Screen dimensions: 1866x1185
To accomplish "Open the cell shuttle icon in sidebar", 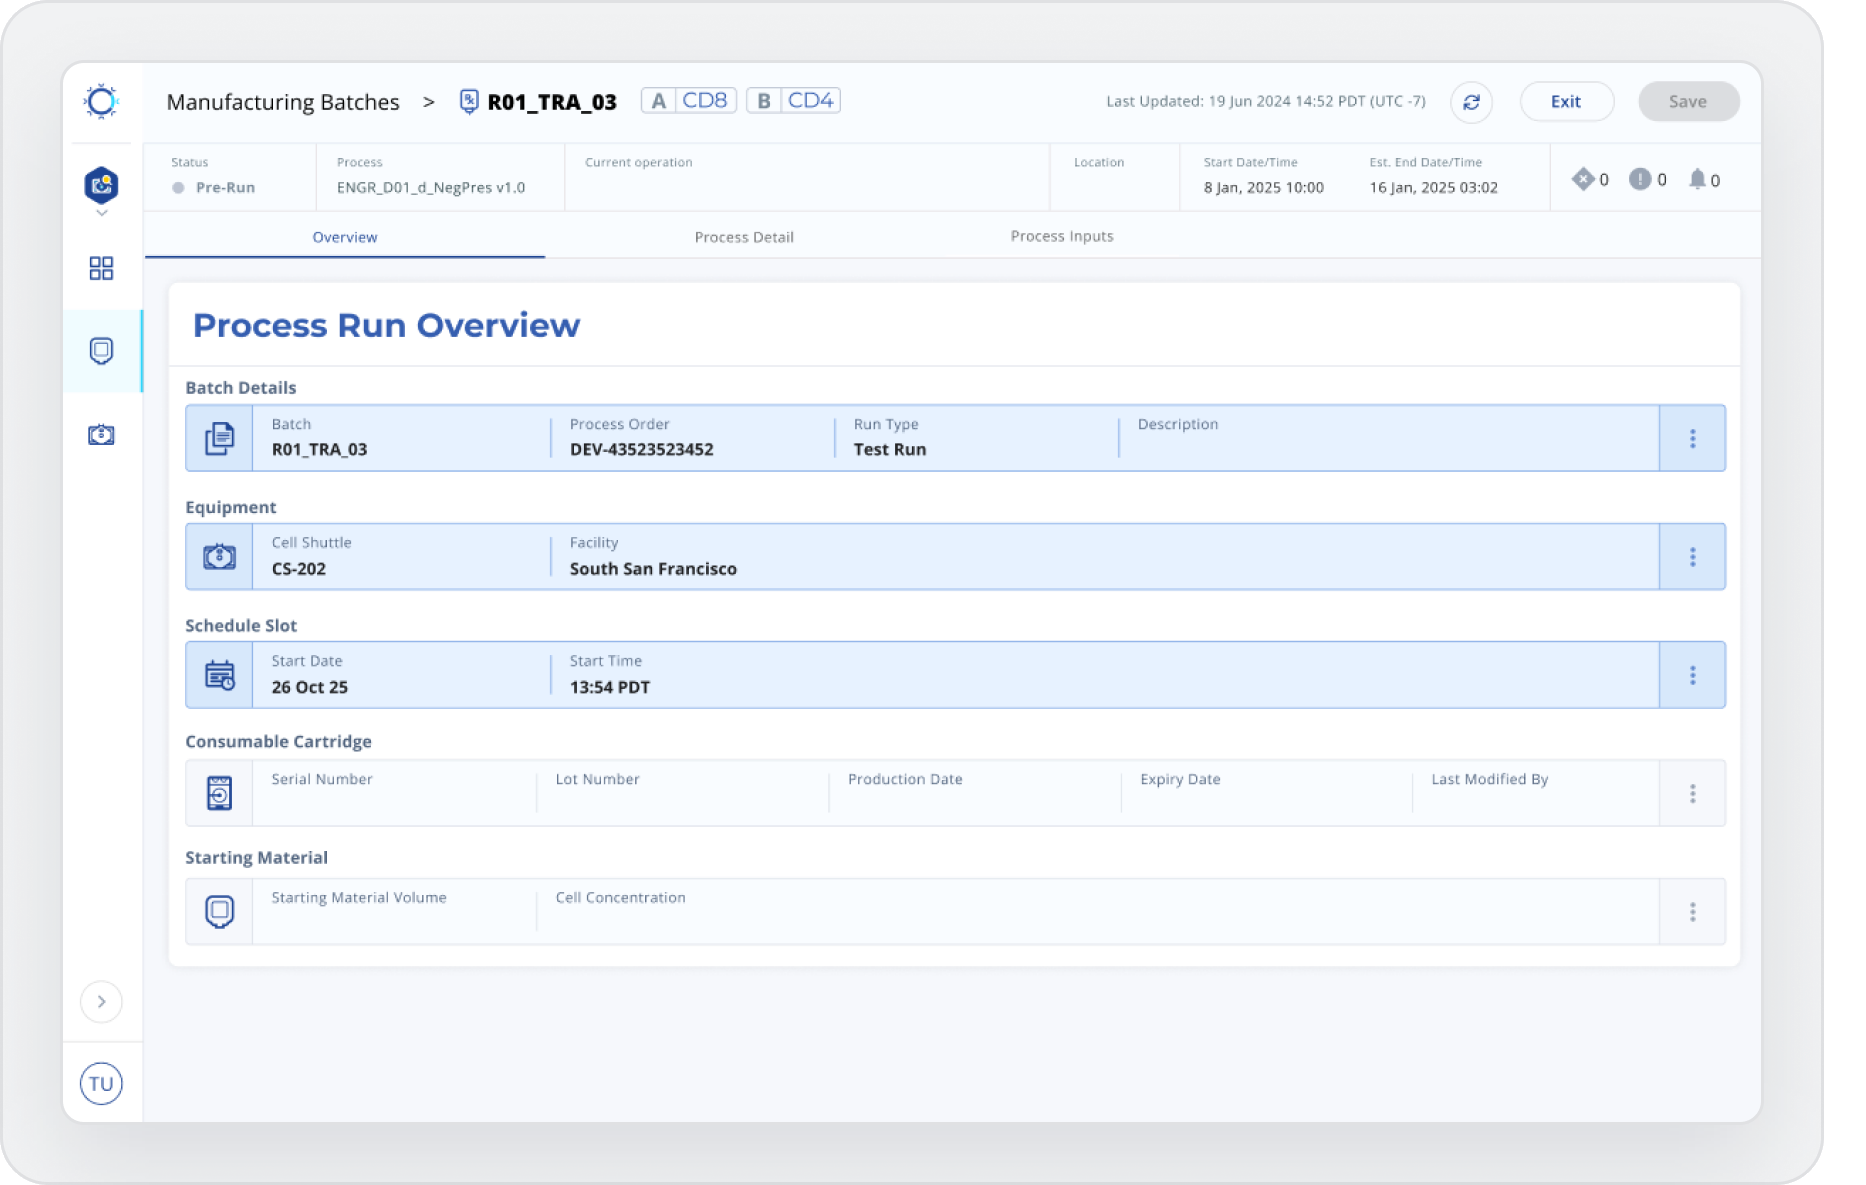I will 101,434.
